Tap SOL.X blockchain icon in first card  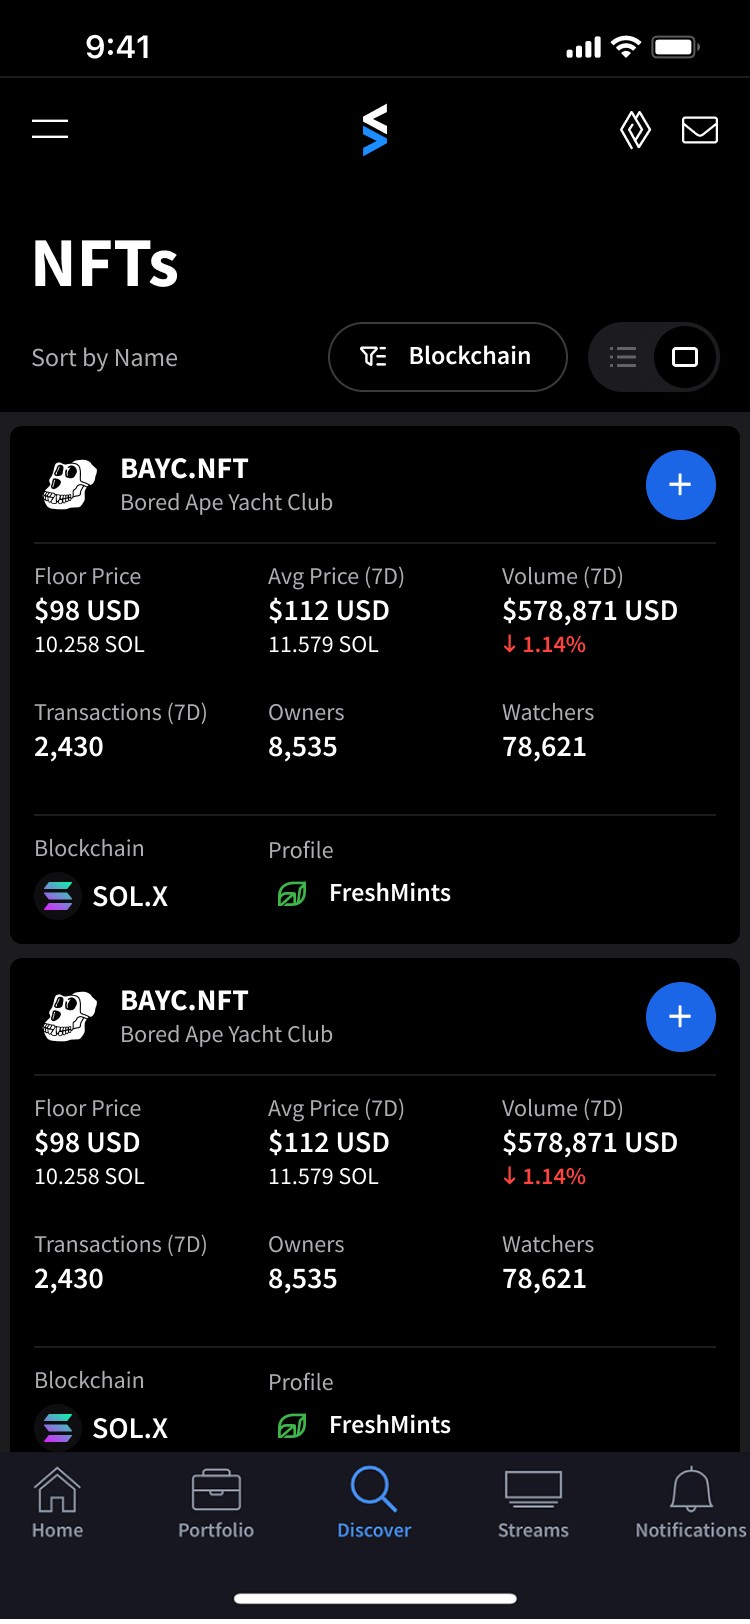pyautogui.click(x=58, y=896)
